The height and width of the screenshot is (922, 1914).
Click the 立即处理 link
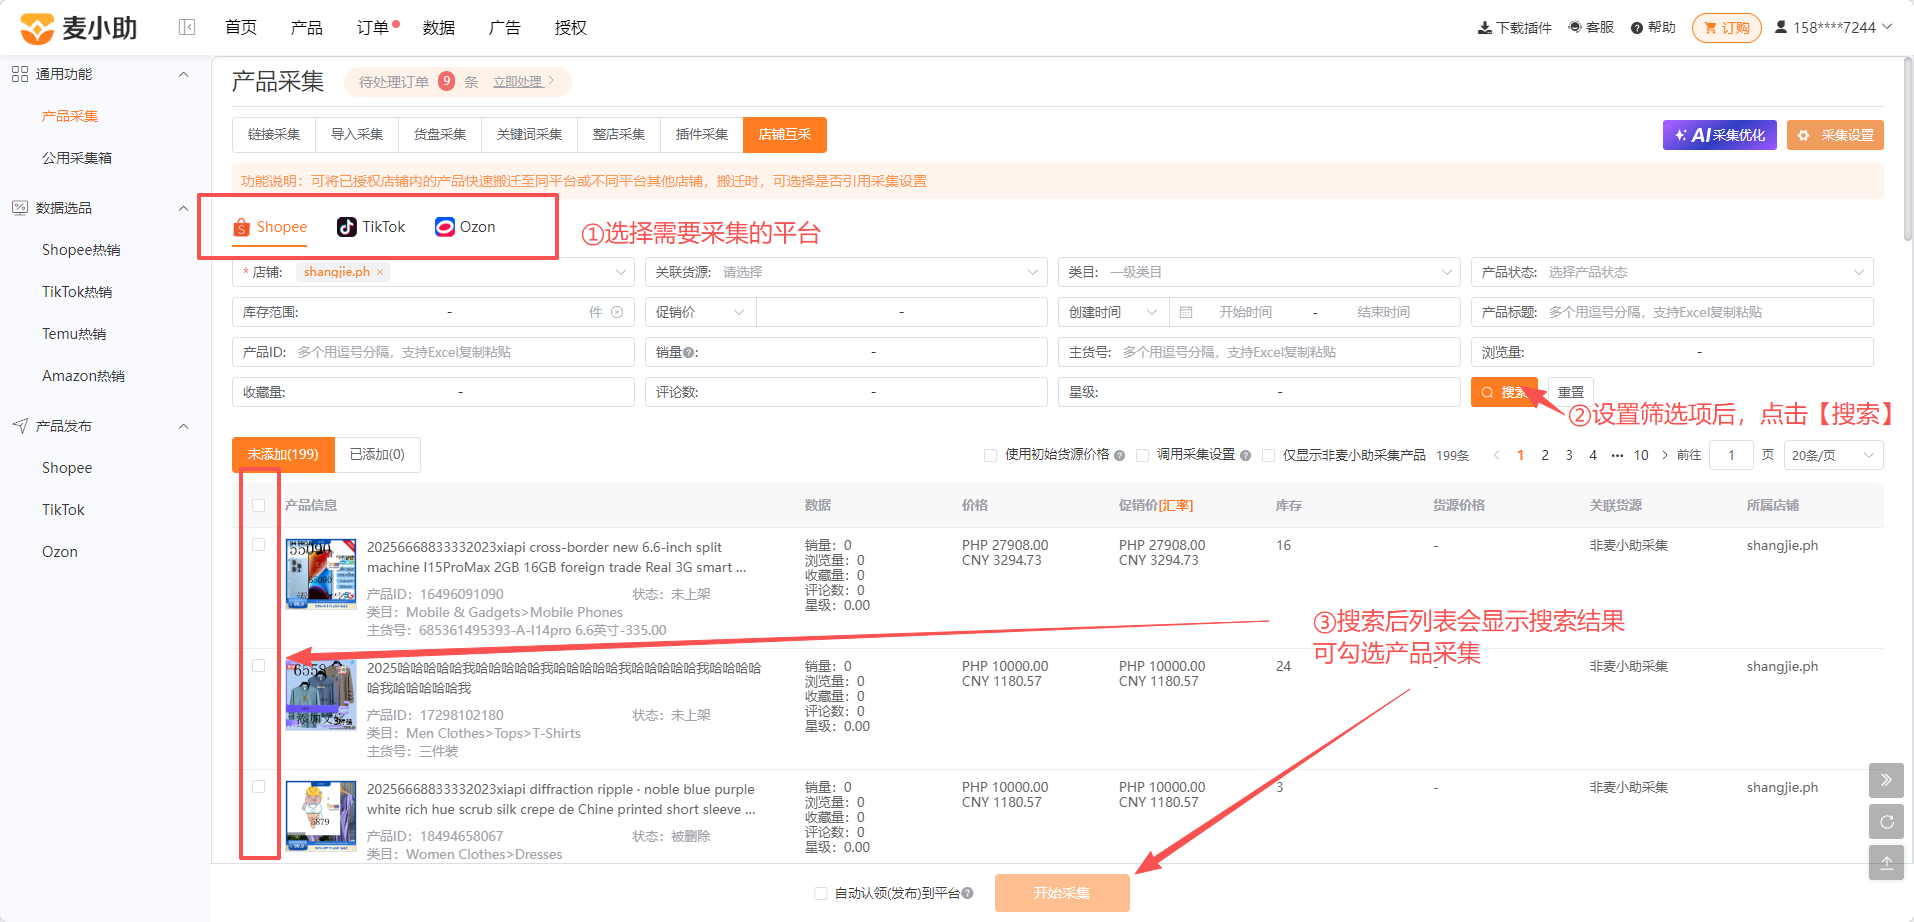pyautogui.click(x=517, y=82)
